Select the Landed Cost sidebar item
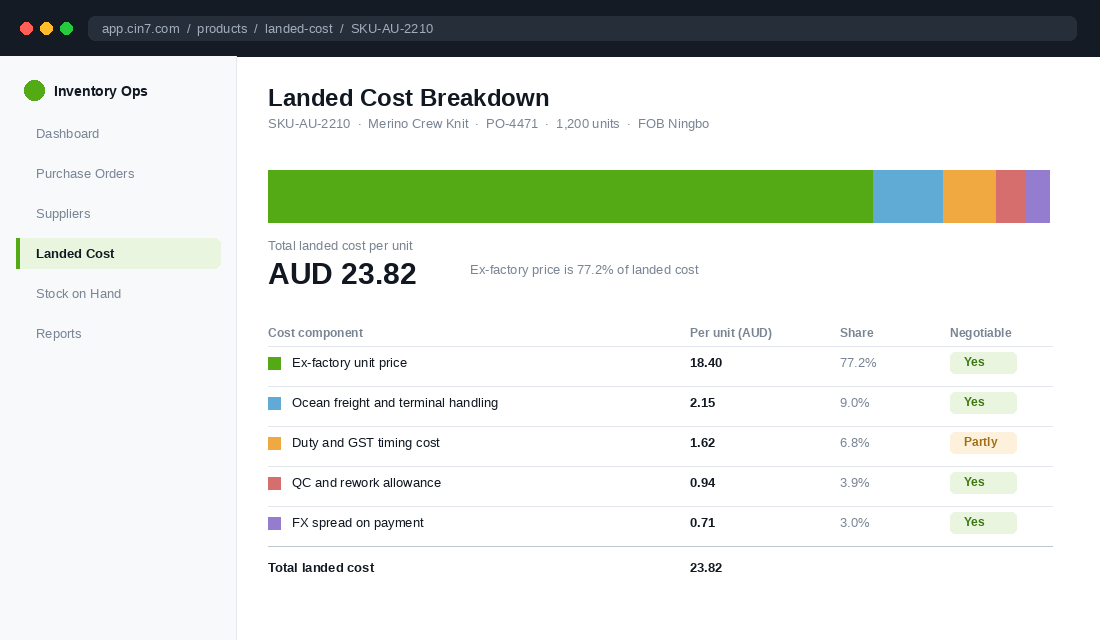The image size is (1100, 640). coord(118,253)
